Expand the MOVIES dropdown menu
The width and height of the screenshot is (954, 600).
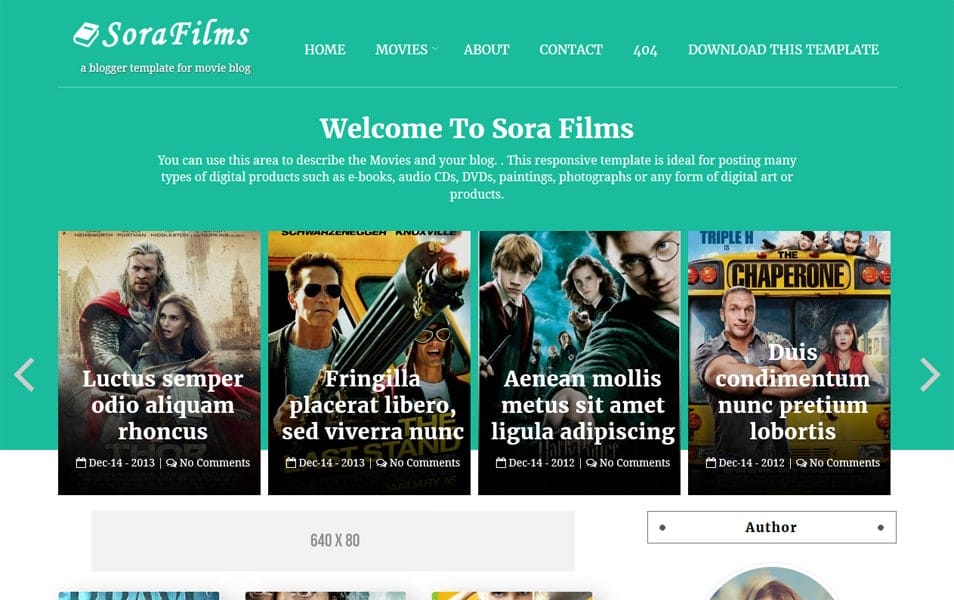tap(404, 48)
